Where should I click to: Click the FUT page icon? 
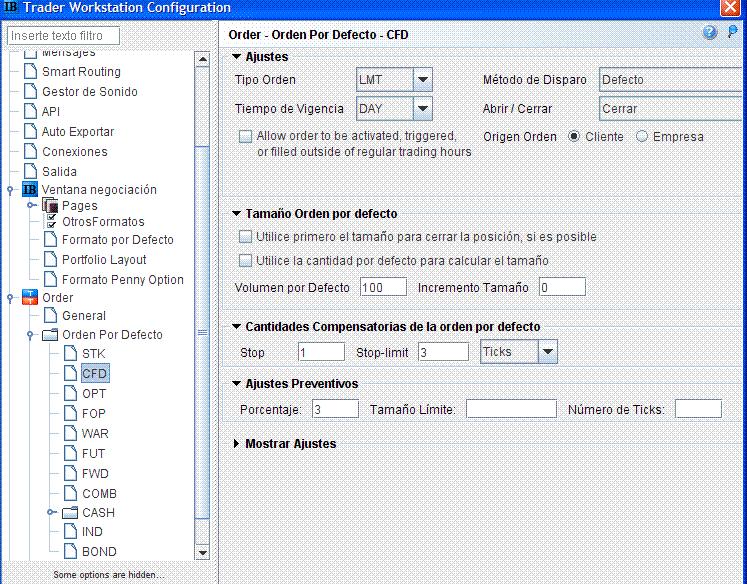point(70,453)
